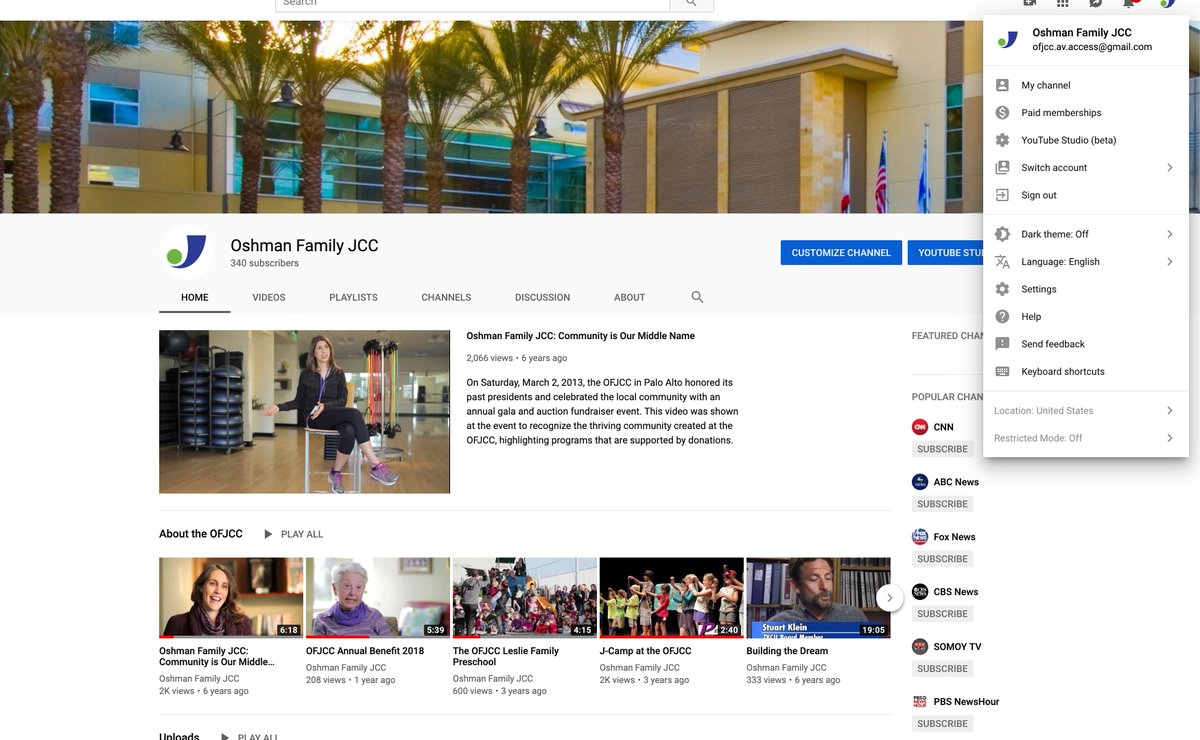Switch to the CHANNELS tab
Image resolution: width=1200 pixels, height=740 pixels.
click(x=446, y=298)
